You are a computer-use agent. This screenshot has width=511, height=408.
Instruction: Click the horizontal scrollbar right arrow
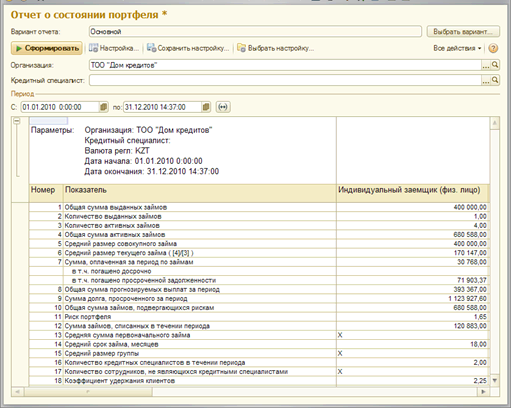pyautogui.click(x=483, y=392)
